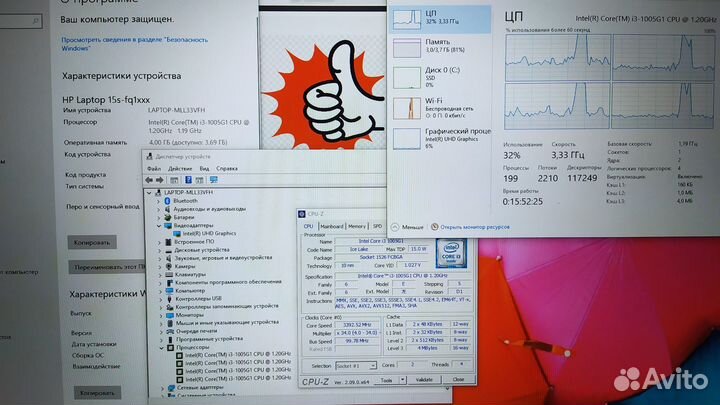Click the Контроллеры USB plug icon
Viewport: 720px width, 405px height.
[x=169, y=299]
